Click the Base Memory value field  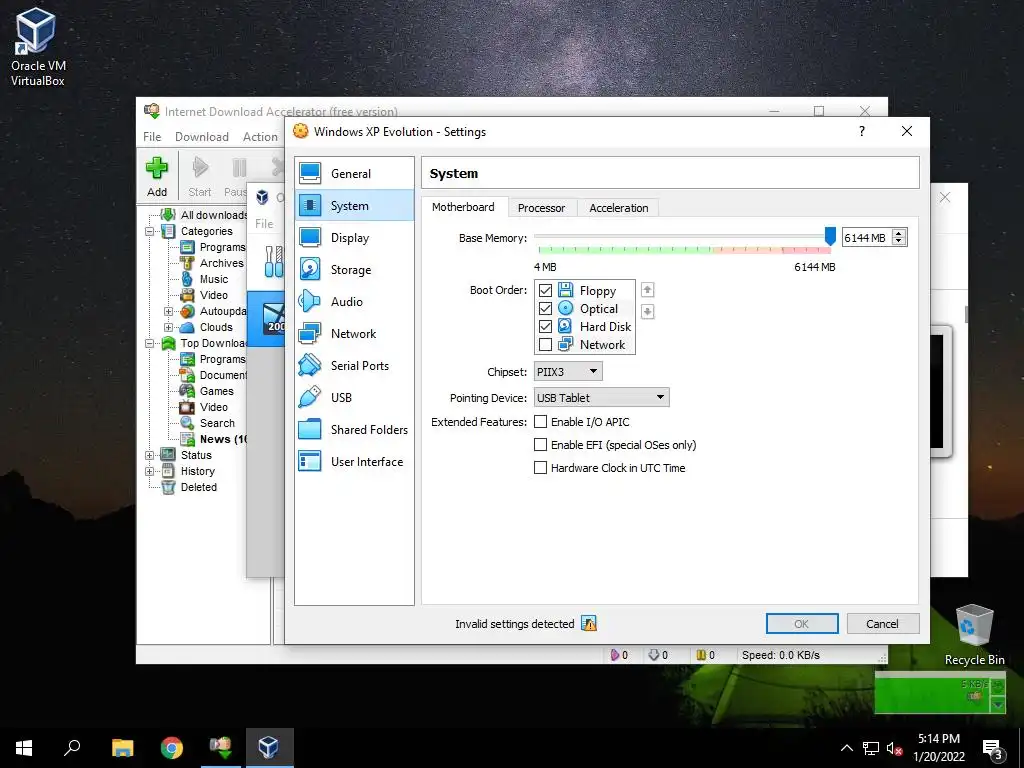click(x=867, y=238)
